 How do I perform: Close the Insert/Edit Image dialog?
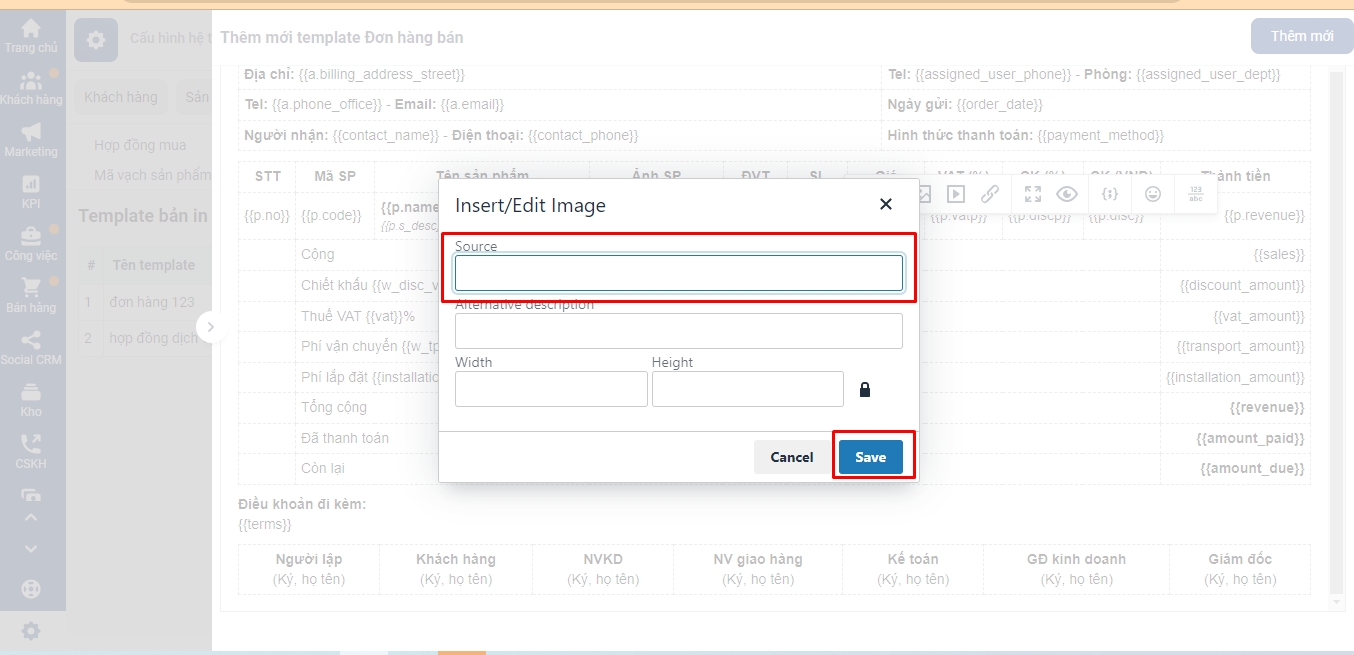coord(885,204)
